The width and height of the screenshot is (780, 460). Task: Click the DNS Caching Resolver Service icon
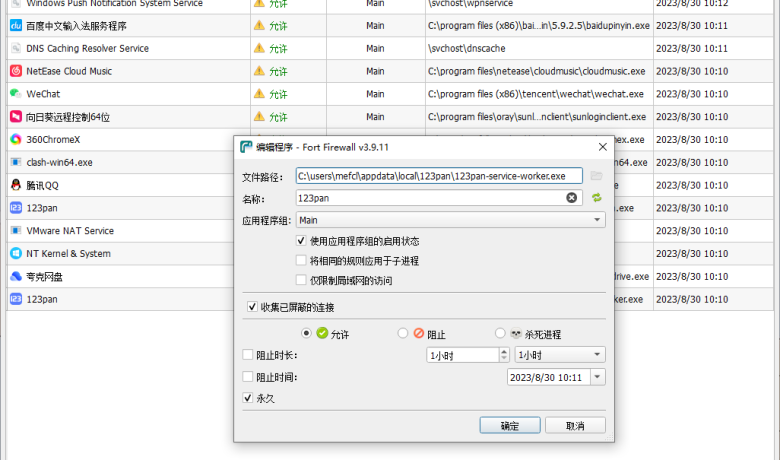pos(16,48)
